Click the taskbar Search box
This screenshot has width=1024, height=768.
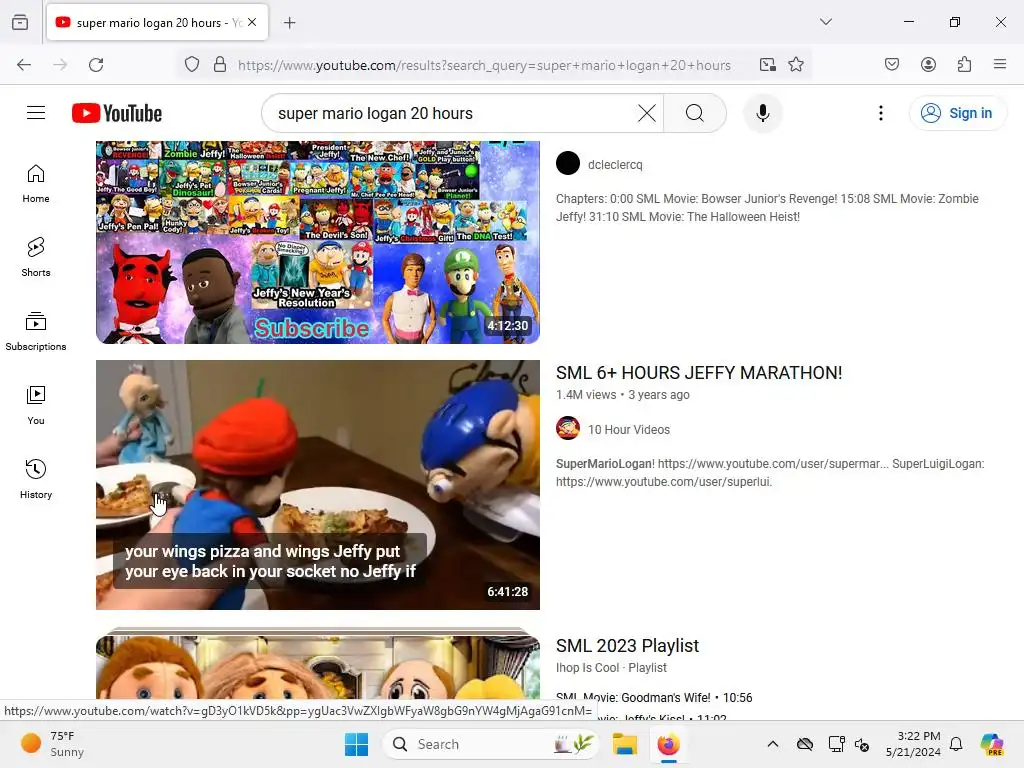pyautogui.click(x=490, y=744)
